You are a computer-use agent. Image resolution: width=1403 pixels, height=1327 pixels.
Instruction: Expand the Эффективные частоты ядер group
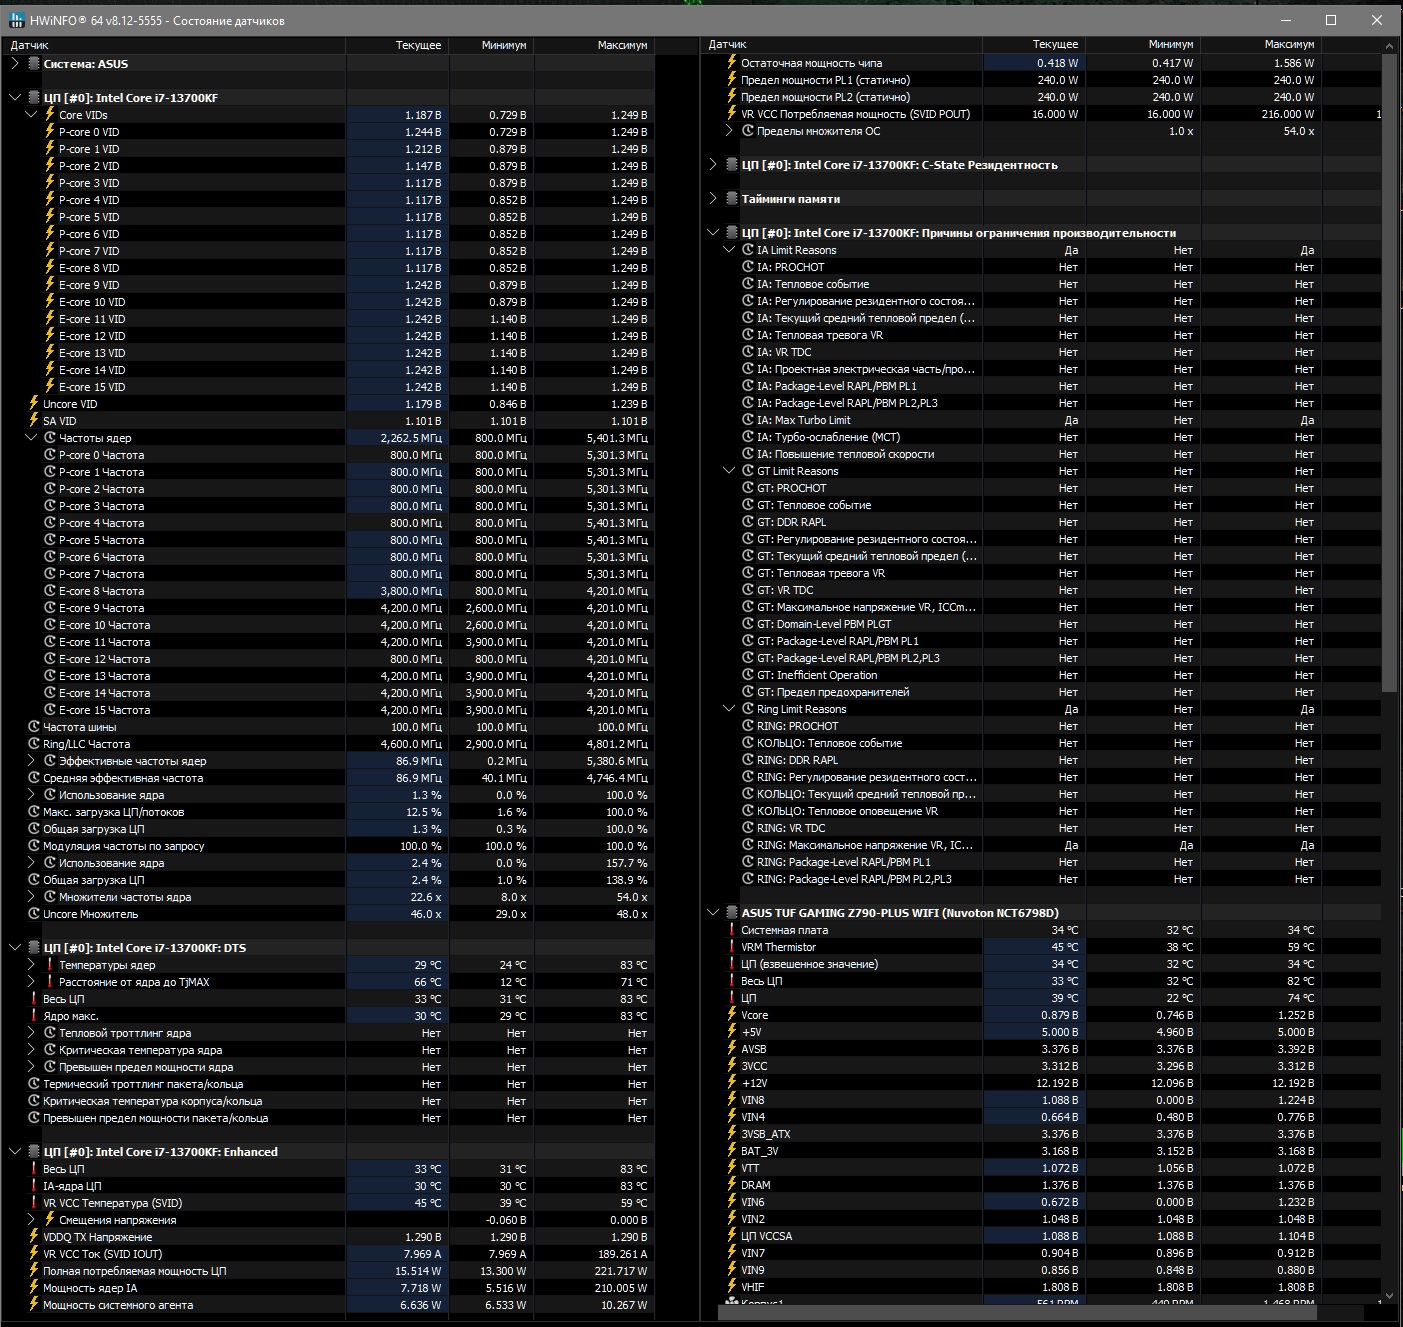[x=31, y=761]
